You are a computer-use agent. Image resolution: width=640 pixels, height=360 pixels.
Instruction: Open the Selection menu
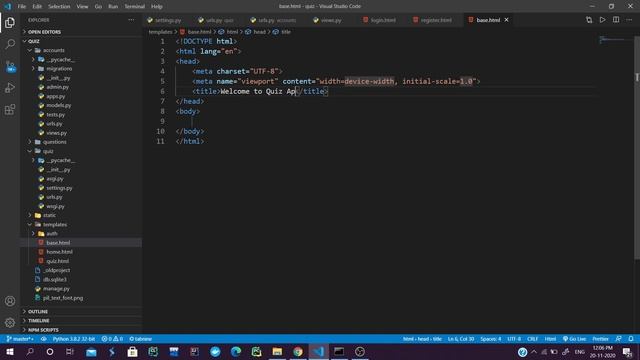point(59,7)
